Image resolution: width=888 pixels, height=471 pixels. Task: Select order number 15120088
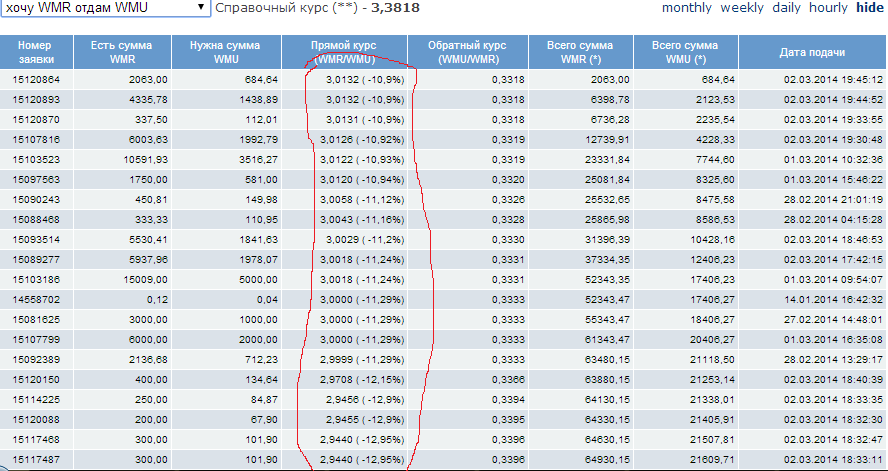[x=36, y=419]
